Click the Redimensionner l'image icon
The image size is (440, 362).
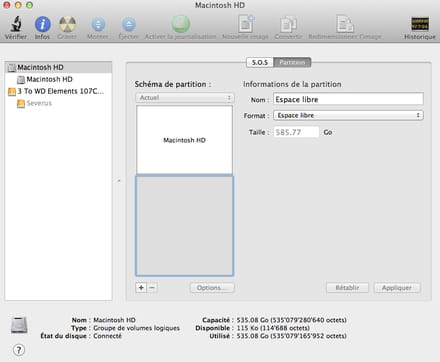coord(345,24)
